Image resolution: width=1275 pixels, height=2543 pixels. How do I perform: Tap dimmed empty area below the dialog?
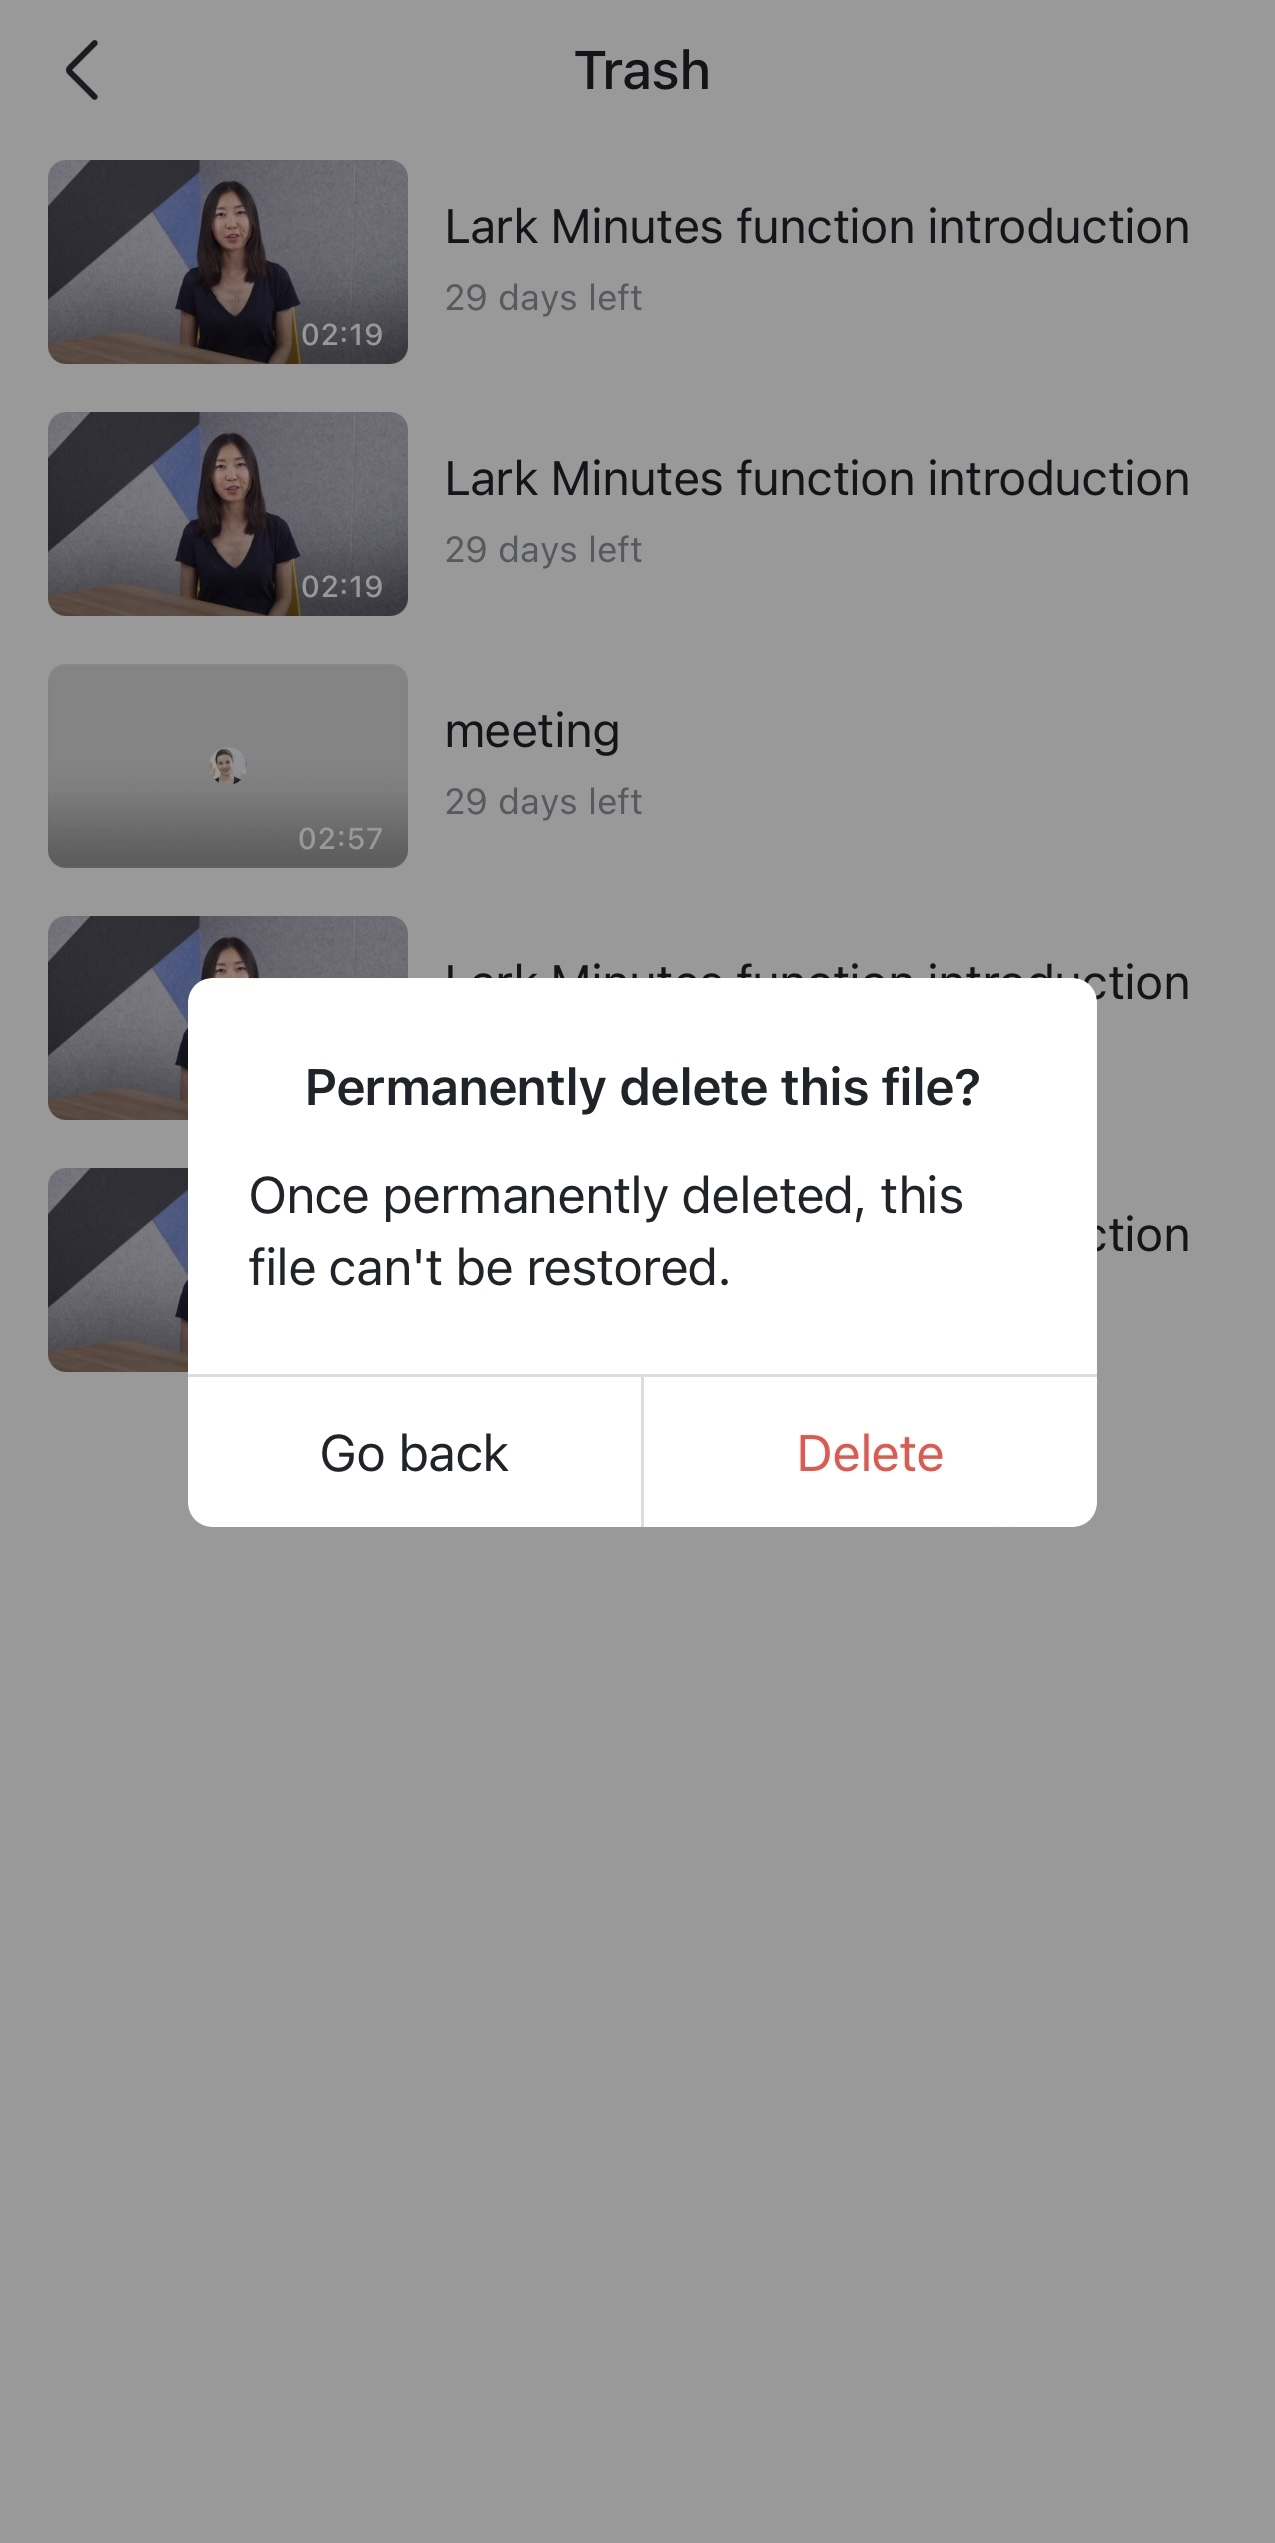[637, 2000]
